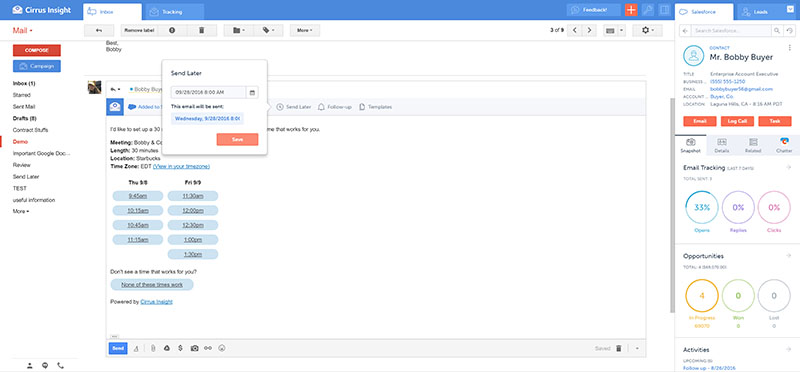Switch to the Tracking tab
This screenshot has width=800, height=372.
point(174,11)
